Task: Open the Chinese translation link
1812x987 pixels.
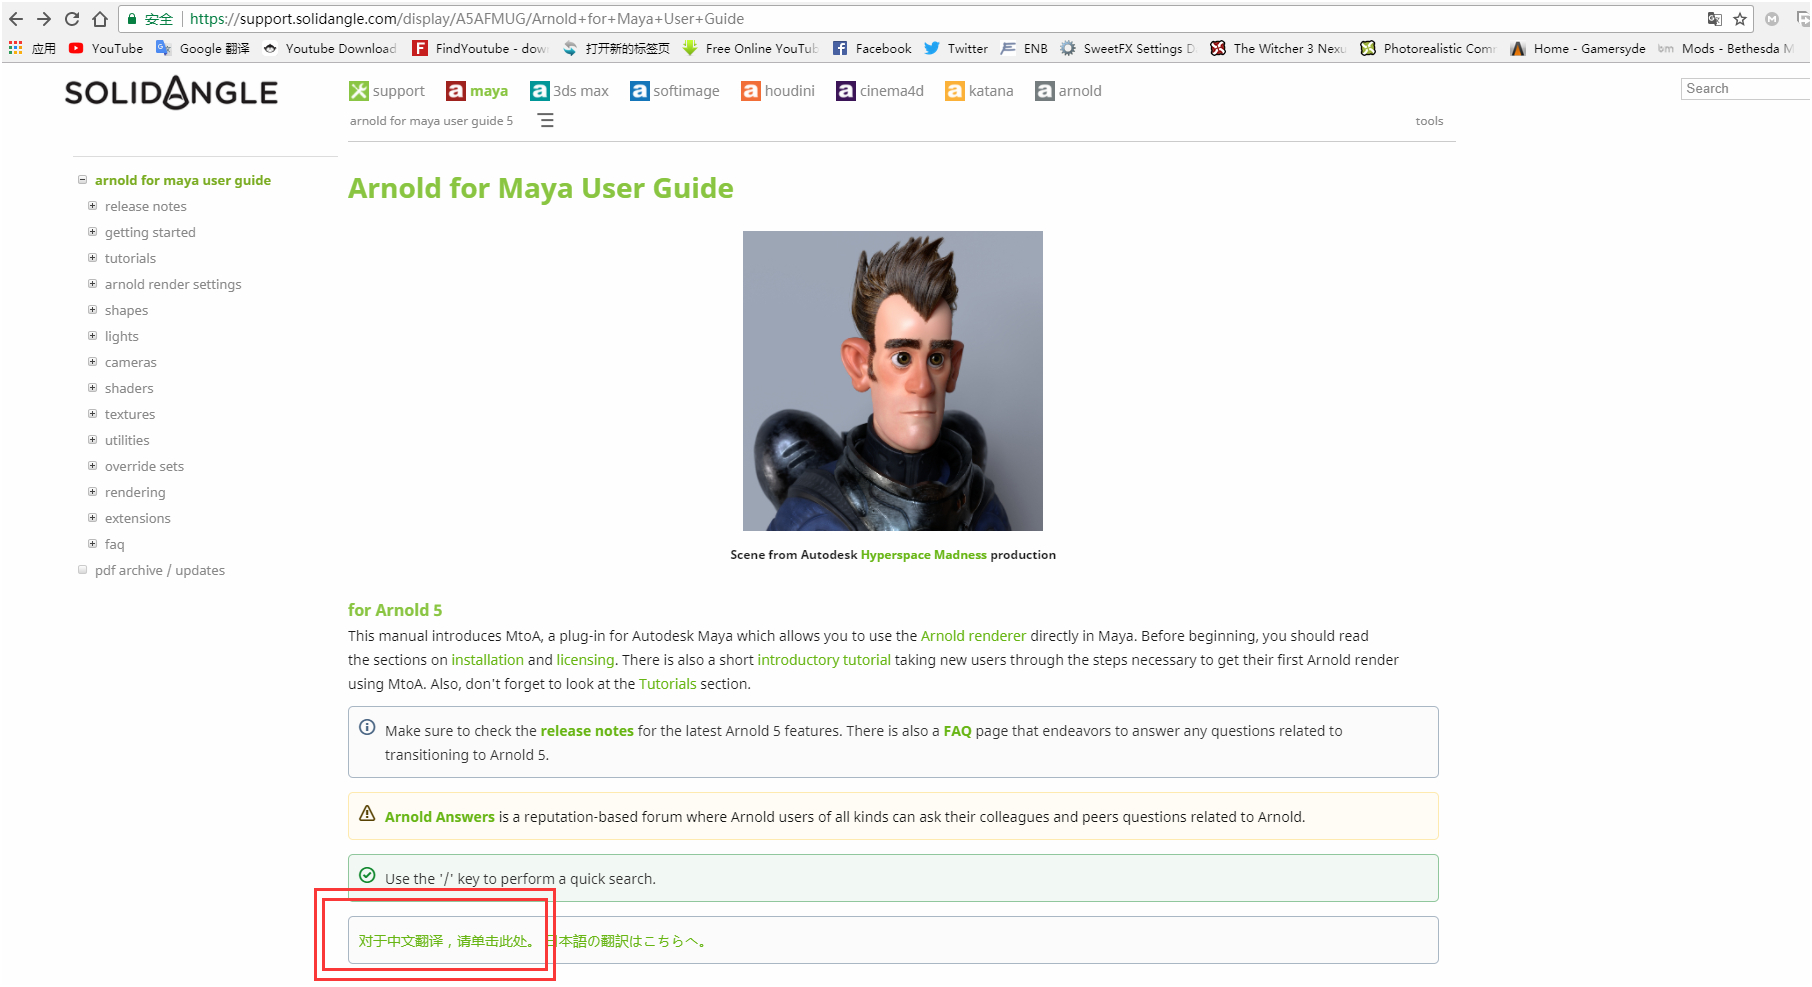Action: 446,941
